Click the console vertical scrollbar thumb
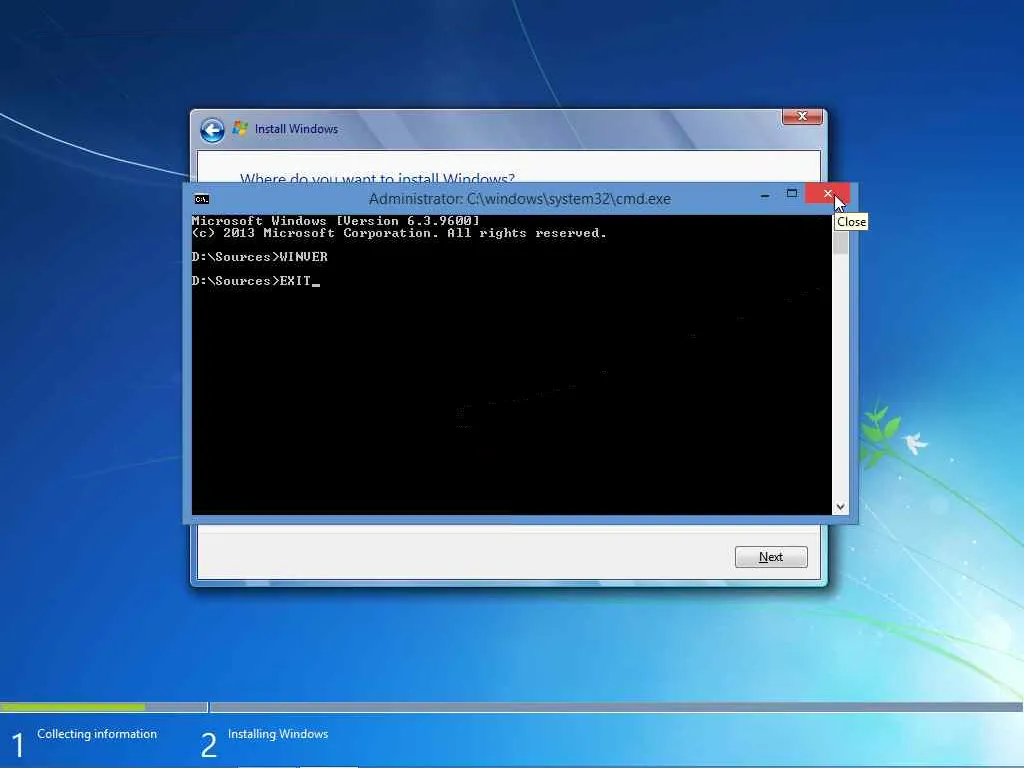 pos(840,242)
